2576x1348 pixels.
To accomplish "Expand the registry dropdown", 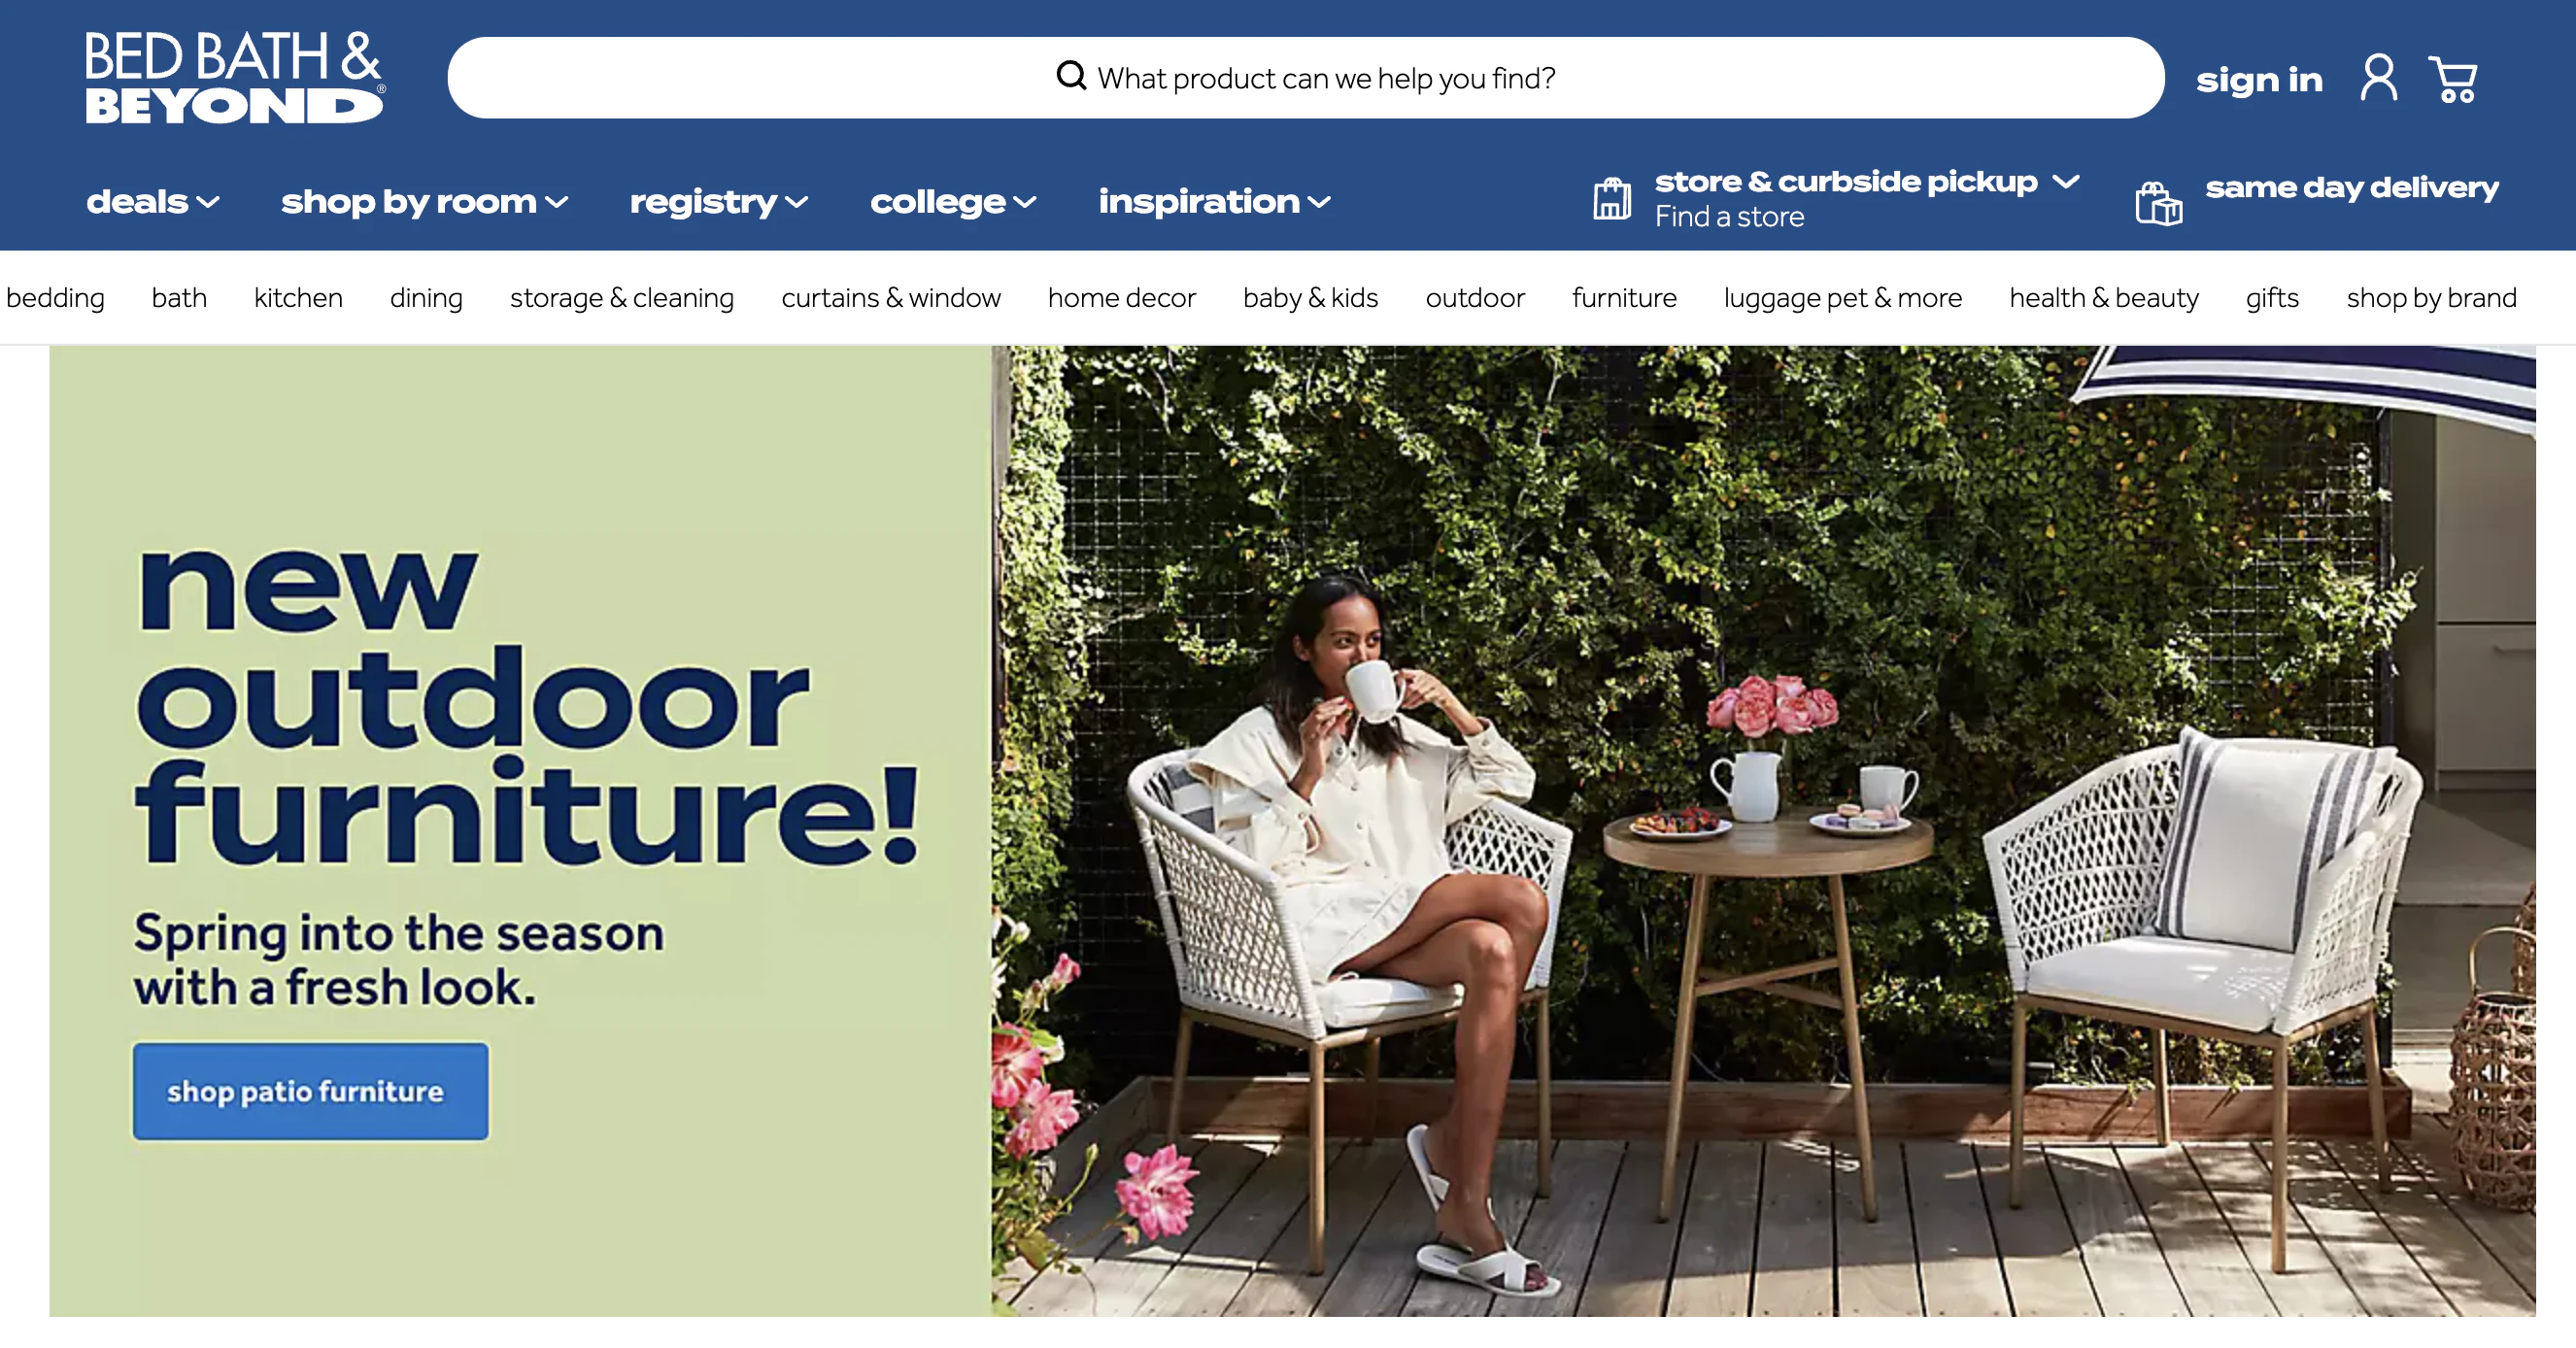I will (x=719, y=202).
